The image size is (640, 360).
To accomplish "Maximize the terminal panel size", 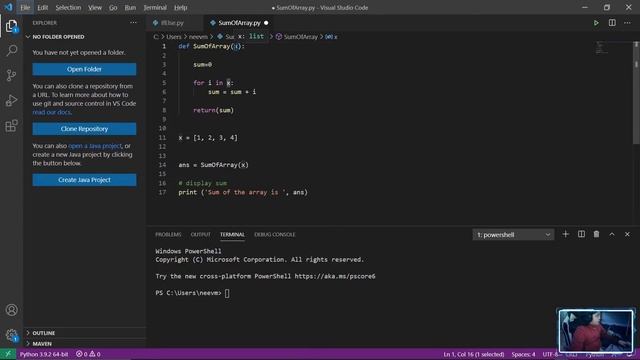I will (612, 234).
